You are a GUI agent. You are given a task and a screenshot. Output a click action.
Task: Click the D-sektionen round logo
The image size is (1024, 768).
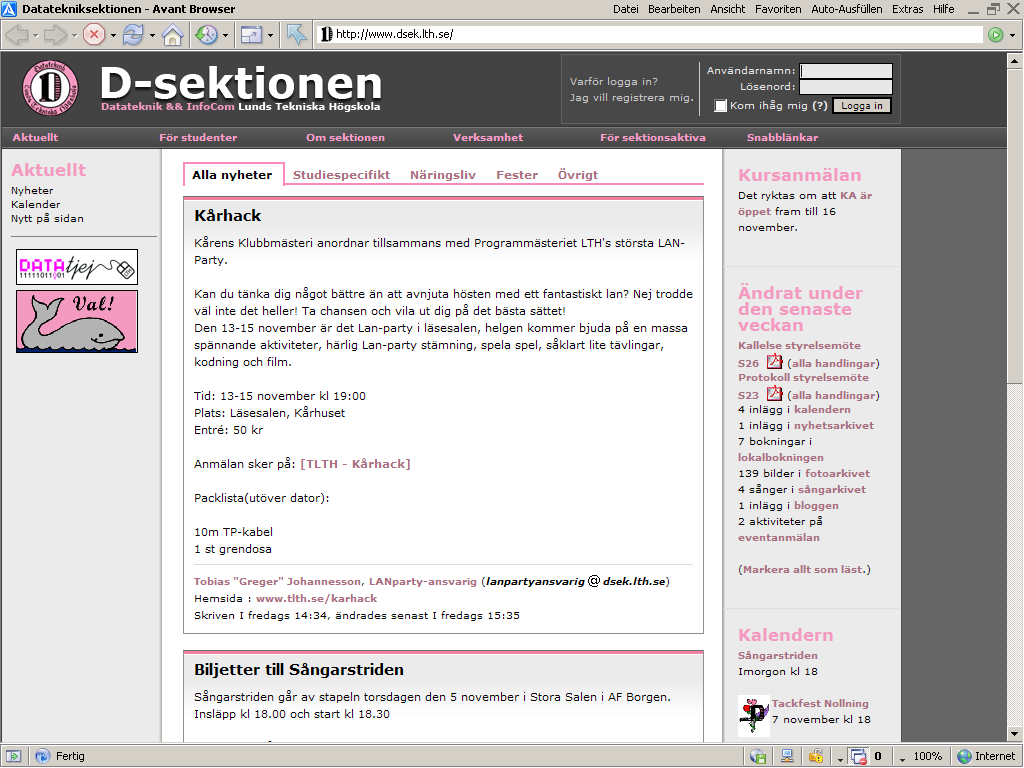pos(50,88)
